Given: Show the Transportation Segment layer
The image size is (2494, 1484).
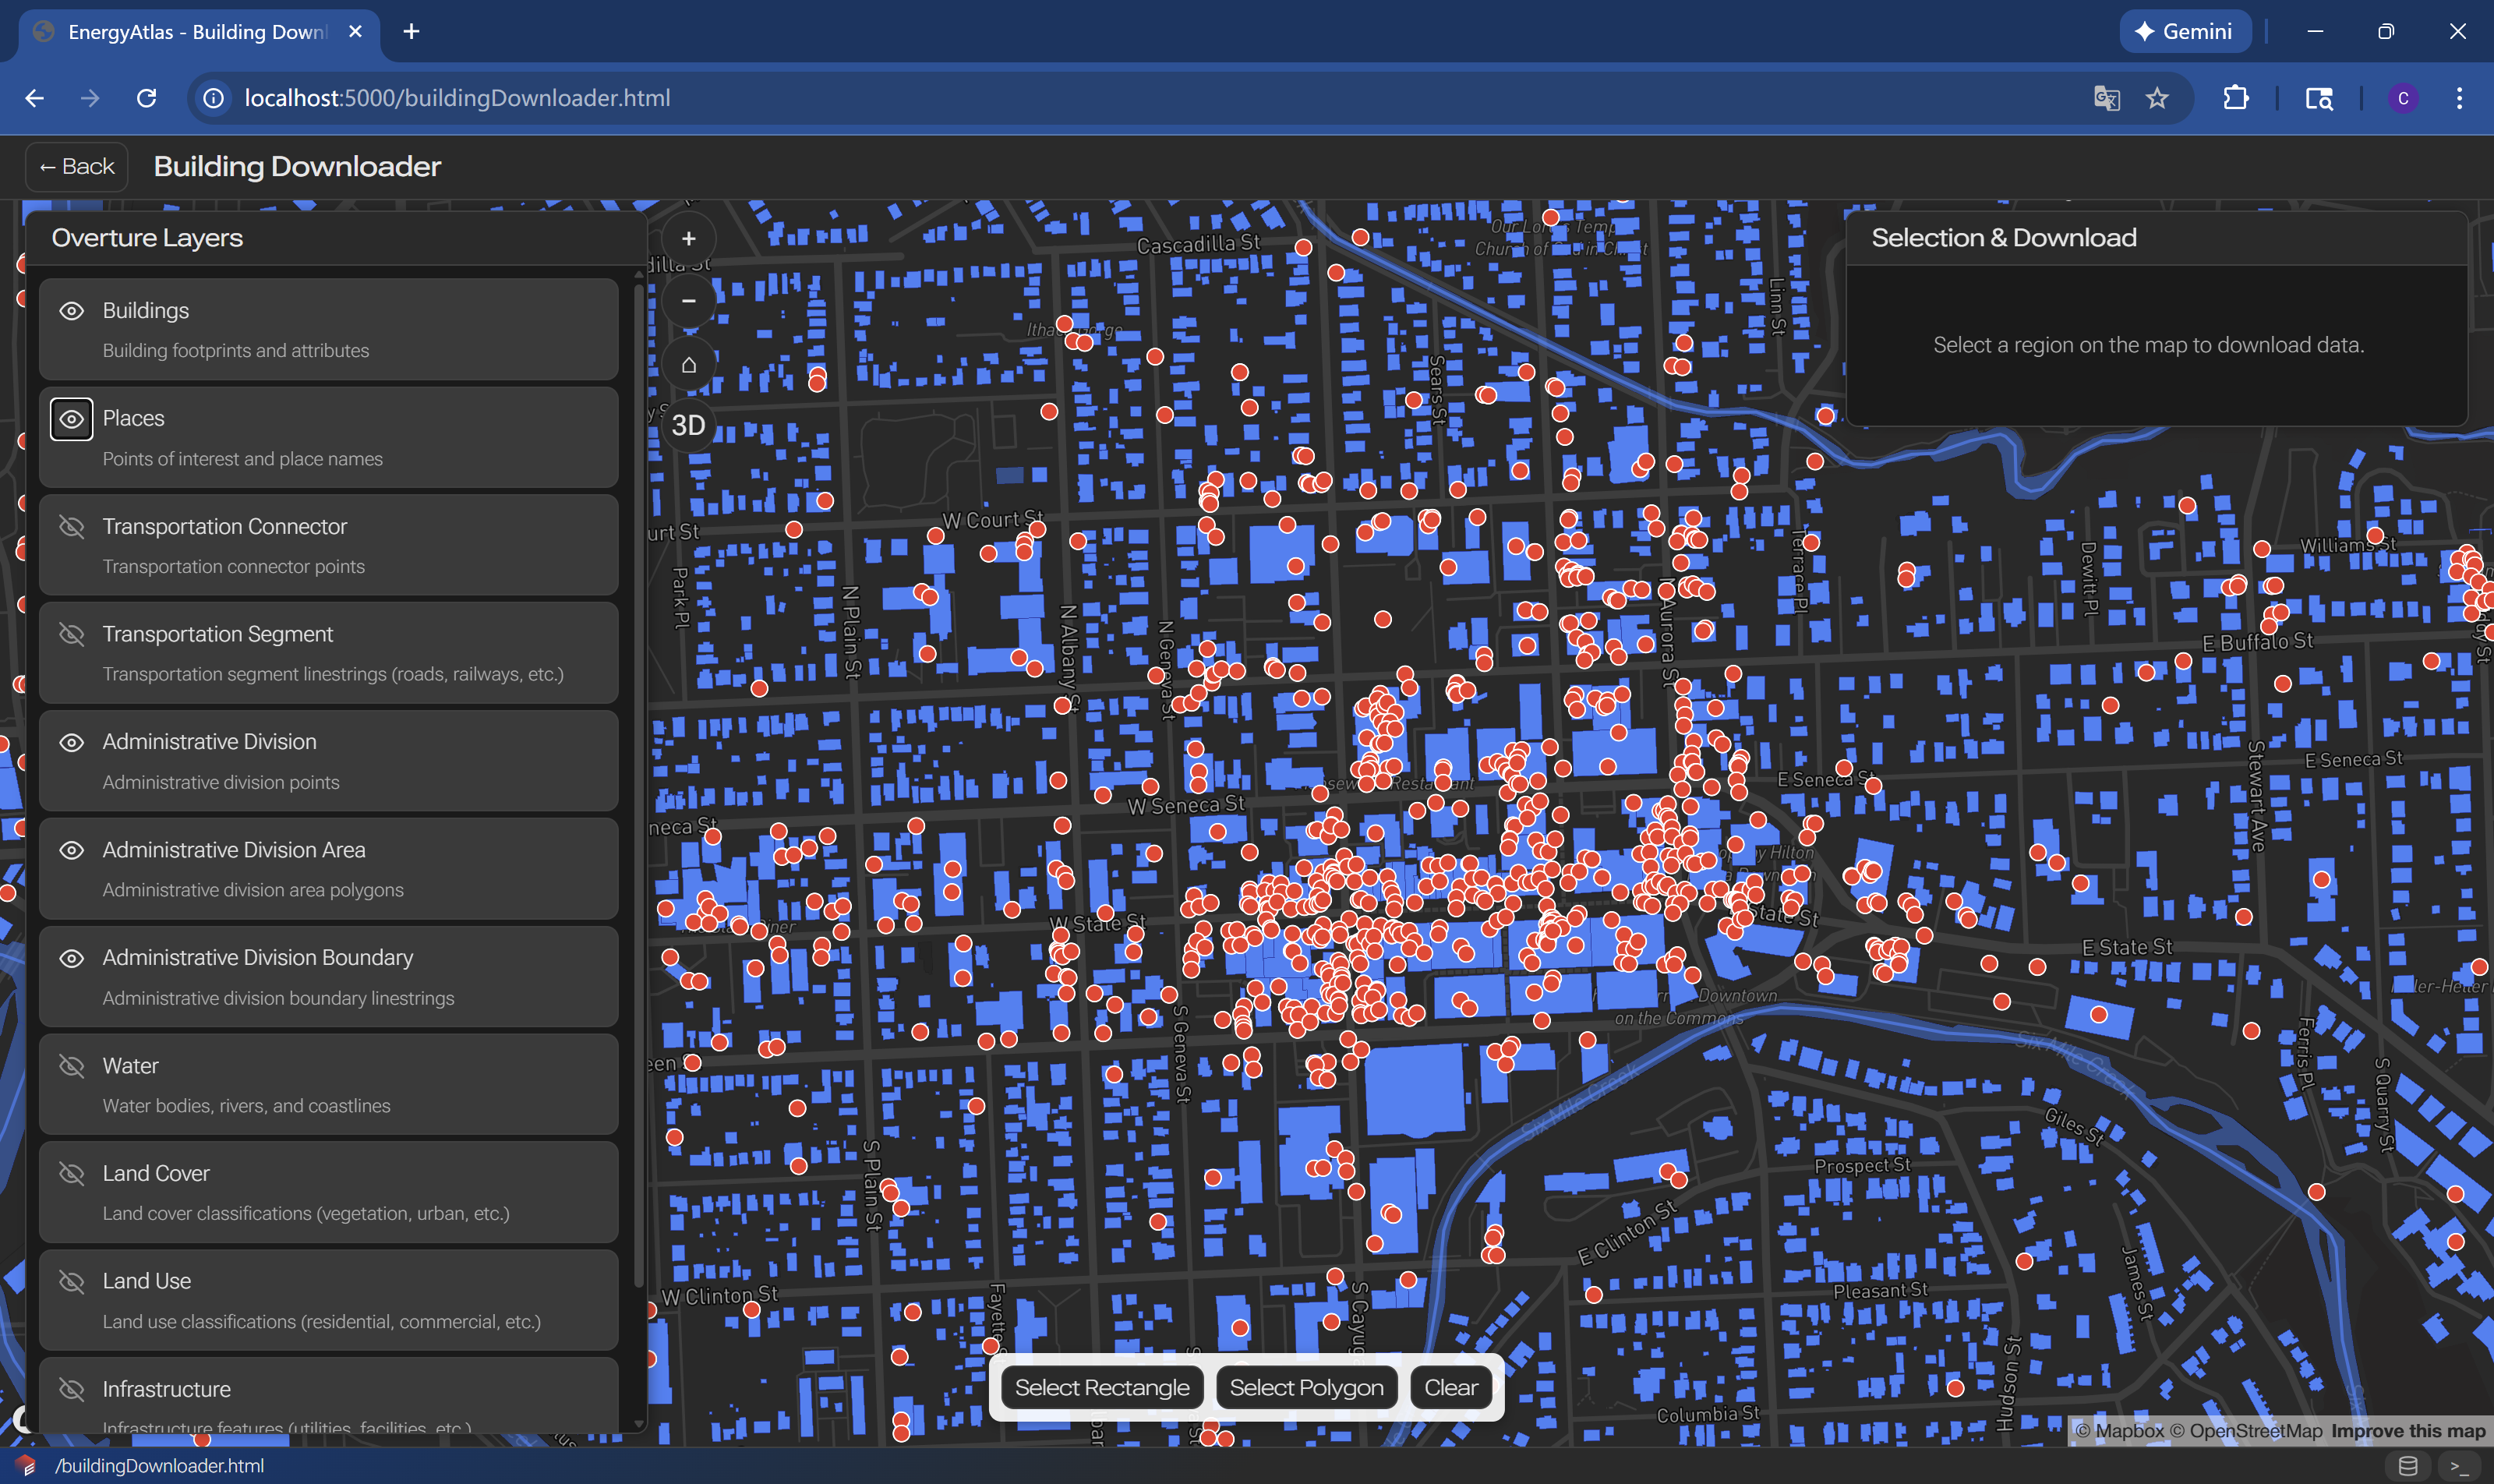Looking at the screenshot, I should point(71,634).
